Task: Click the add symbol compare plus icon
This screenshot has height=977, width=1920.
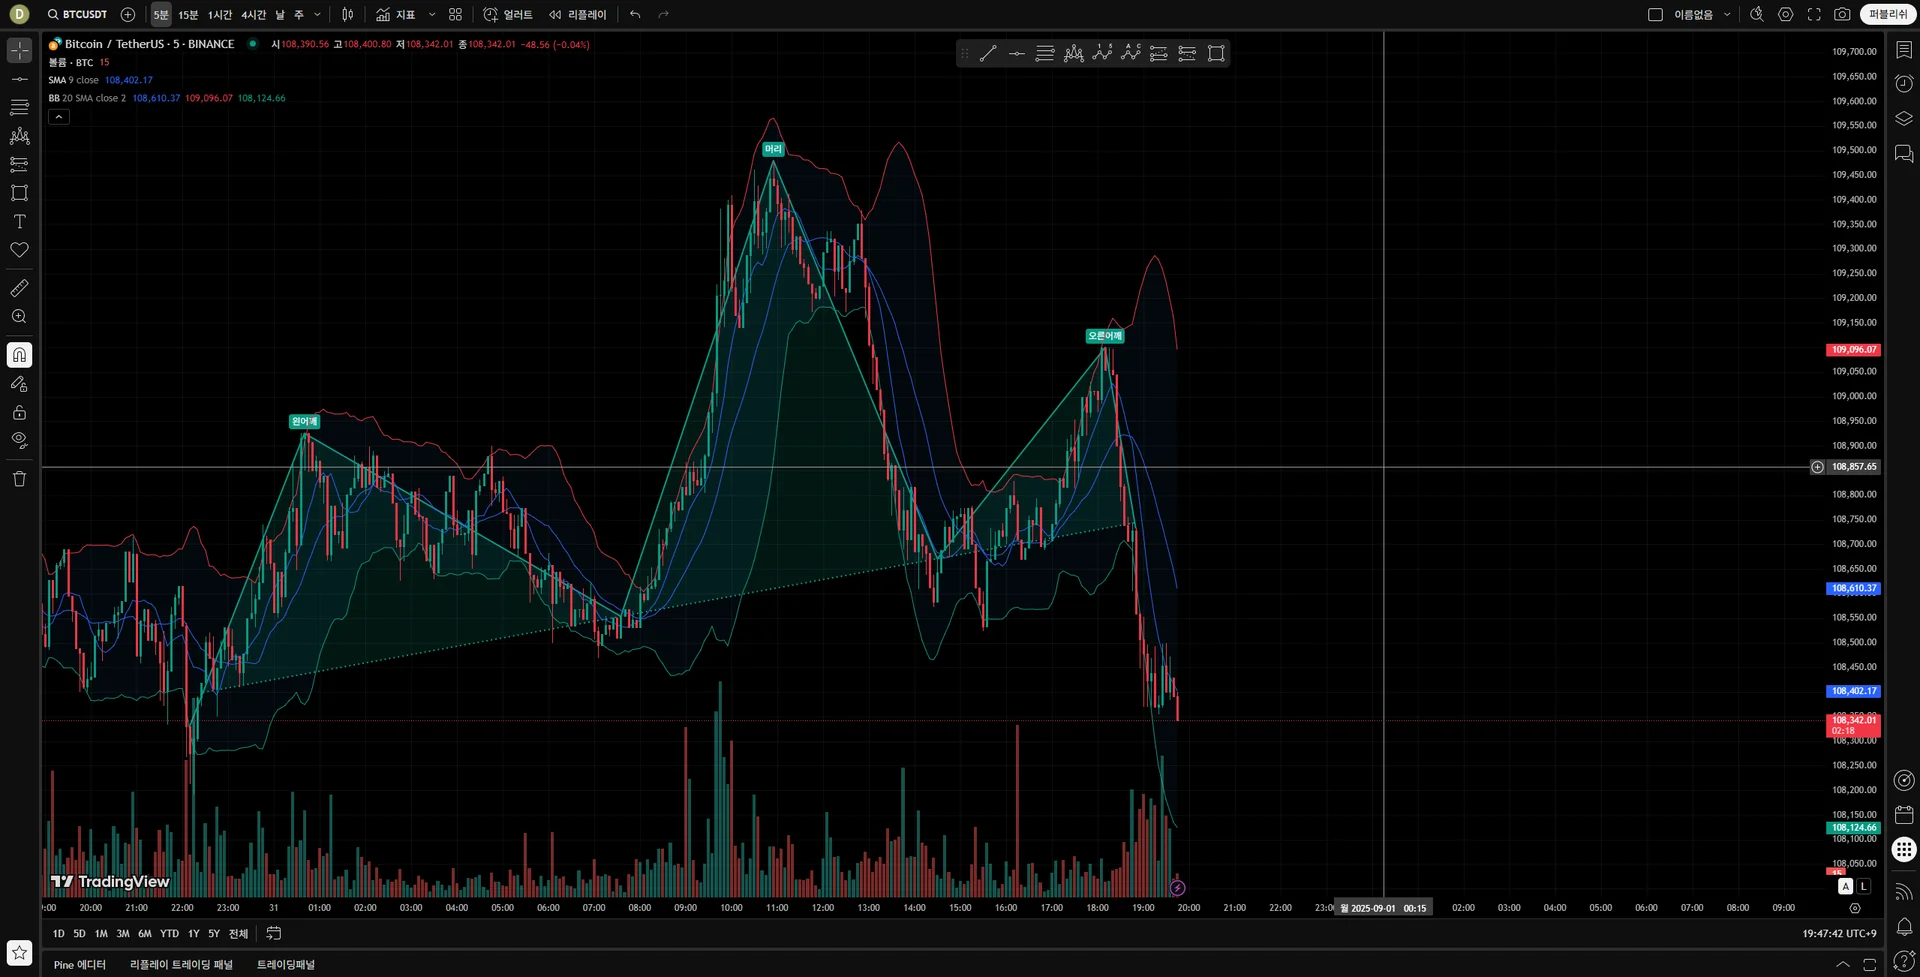Action: [128, 15]
